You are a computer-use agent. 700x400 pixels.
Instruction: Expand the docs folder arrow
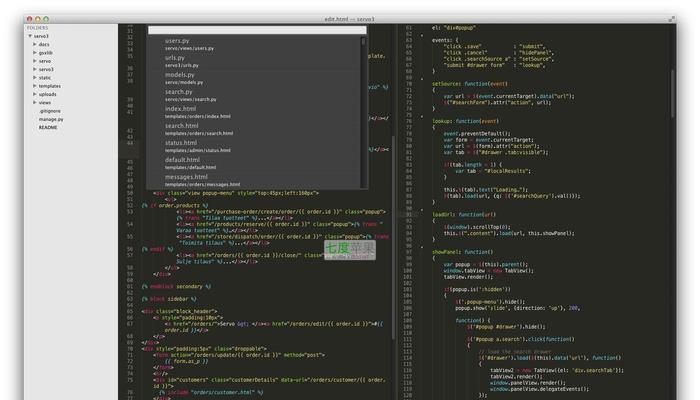tap(35, 44)
